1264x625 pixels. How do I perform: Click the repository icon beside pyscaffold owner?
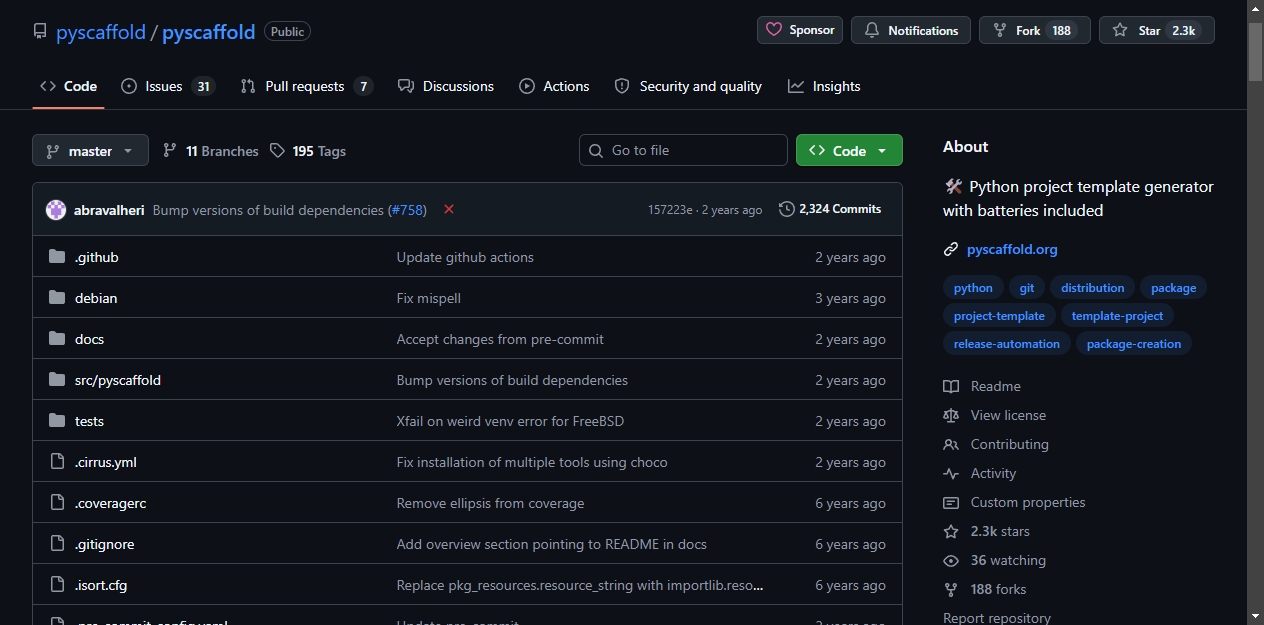40,32
